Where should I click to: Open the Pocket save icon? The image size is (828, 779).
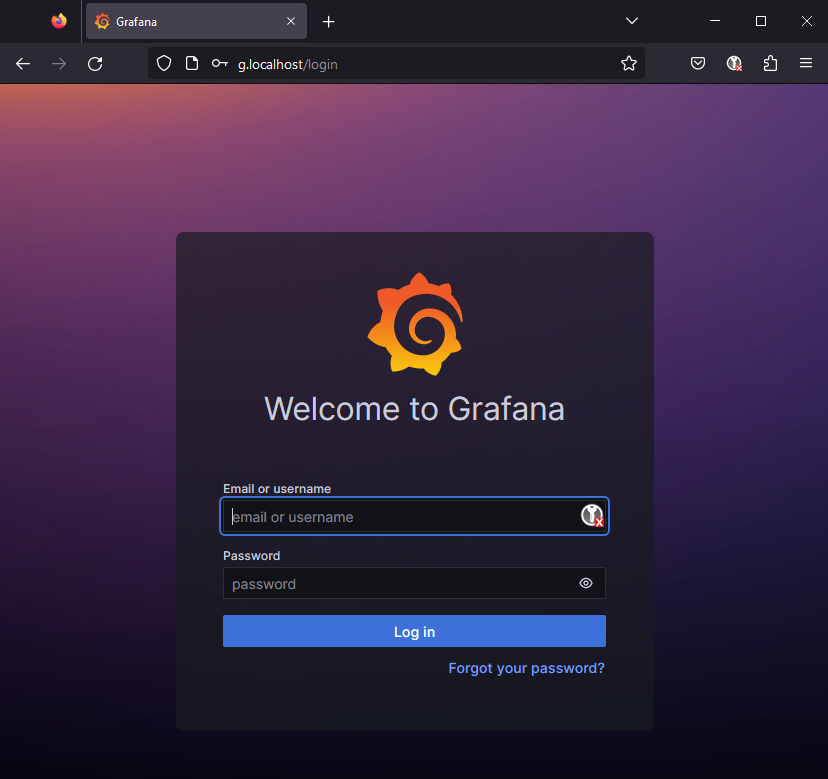(698, 64)
